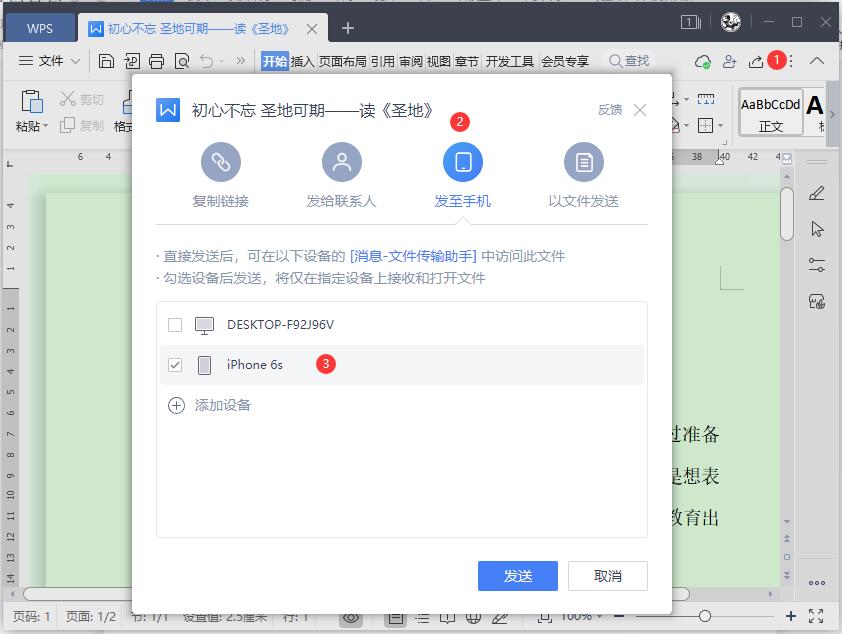Viewport: 842px width, 634px height.
Task: Click the 反馈 feedback link
Action: pyautogui.click(x=609, y=110)
